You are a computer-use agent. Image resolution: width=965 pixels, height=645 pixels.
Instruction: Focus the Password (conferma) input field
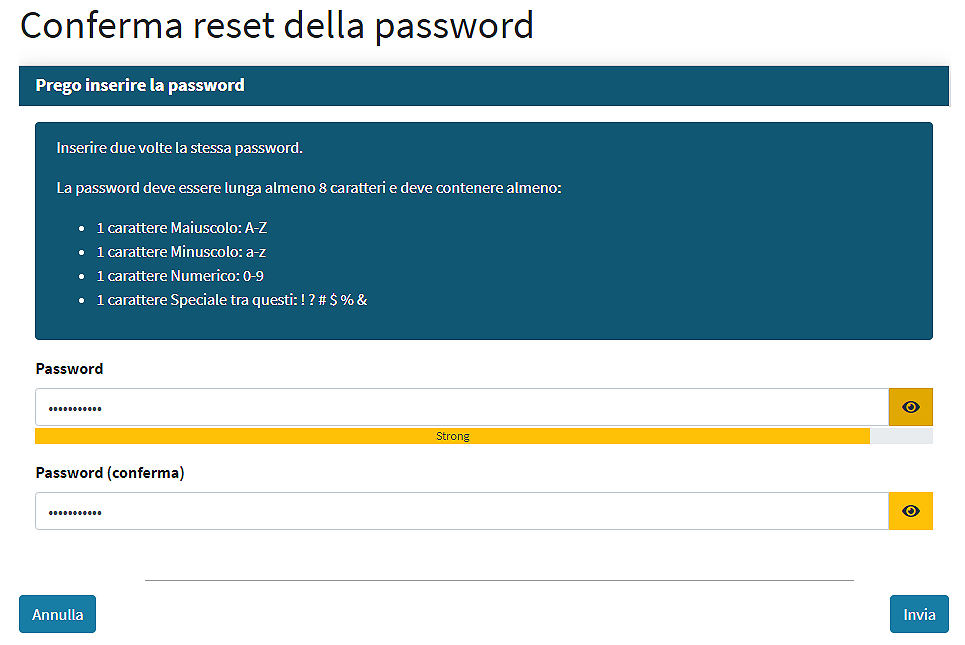click(462, 511)
